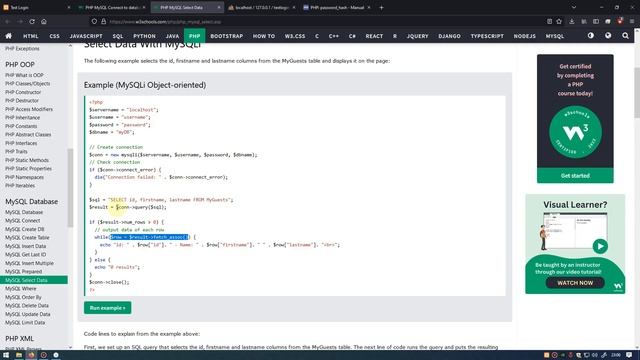Close the PHP MySQL Select Data tab

coord(219,7)
